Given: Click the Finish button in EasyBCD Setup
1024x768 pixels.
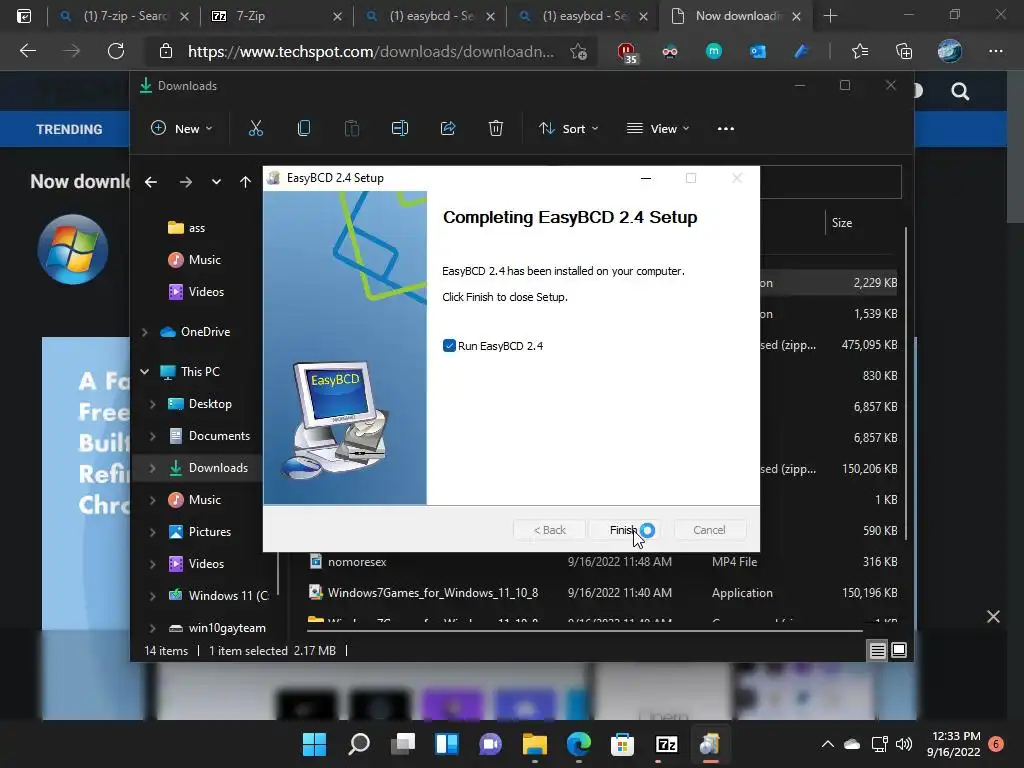Looking at the screenshot, I should coord(624,530).
